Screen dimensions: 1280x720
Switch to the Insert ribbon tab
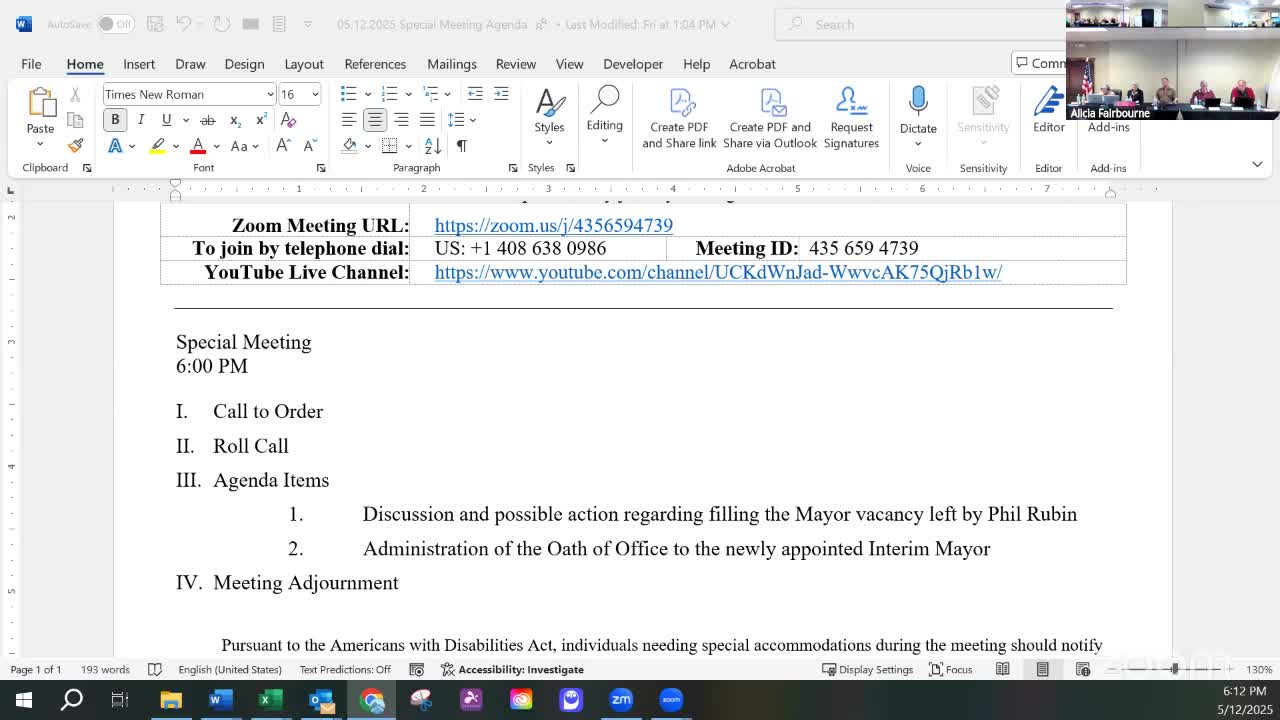[139, 64]
